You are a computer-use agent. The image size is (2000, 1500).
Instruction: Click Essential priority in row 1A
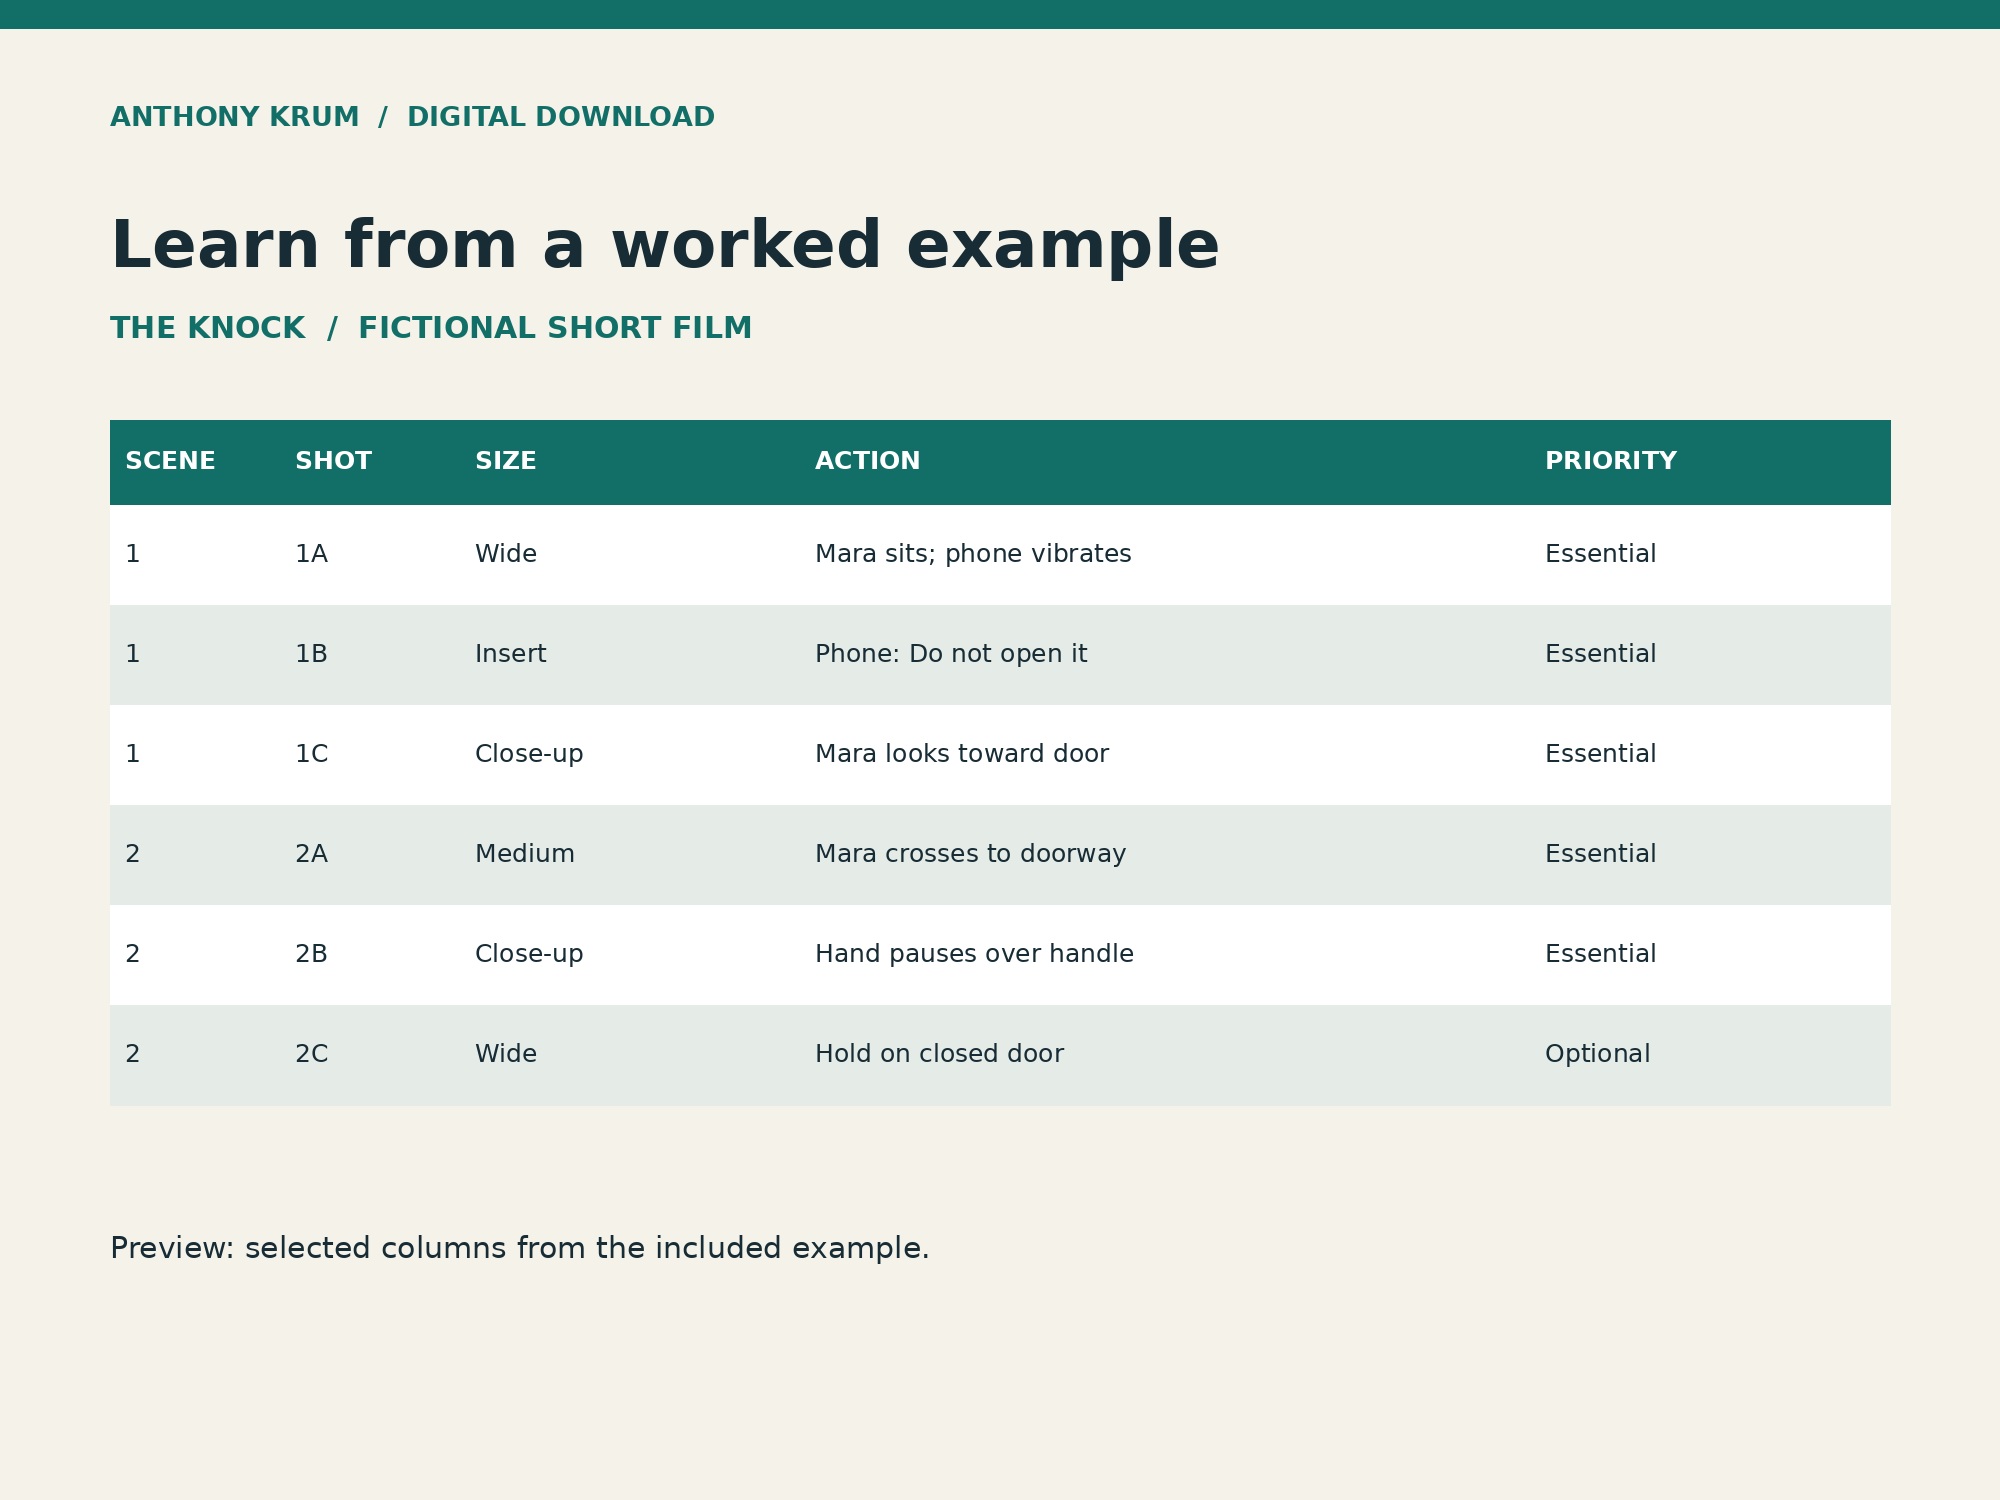pyautogui.click(x=1600, y=554)
